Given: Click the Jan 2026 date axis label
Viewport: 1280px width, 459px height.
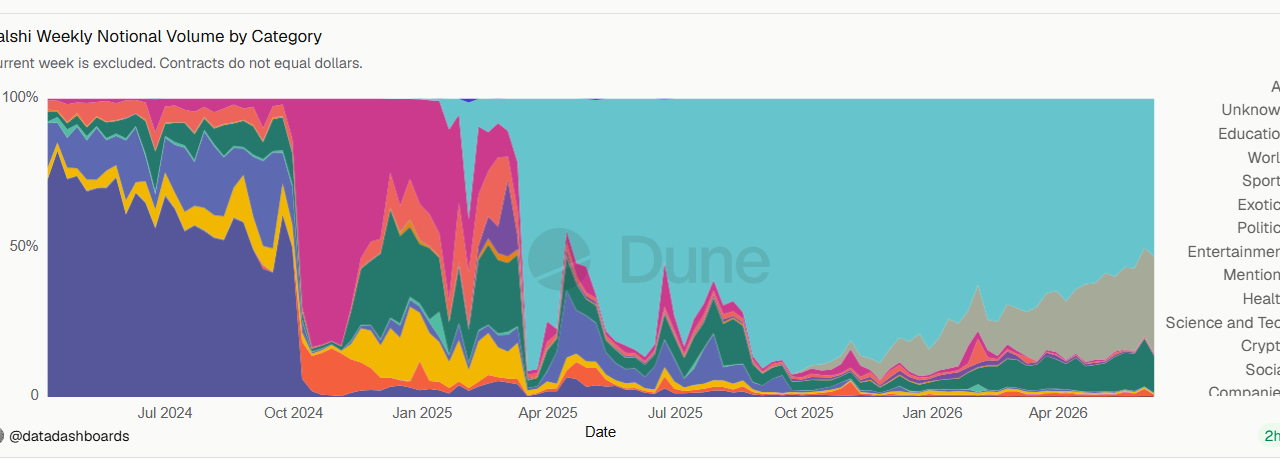Looking at the screenshot, I should coord(933,412).
